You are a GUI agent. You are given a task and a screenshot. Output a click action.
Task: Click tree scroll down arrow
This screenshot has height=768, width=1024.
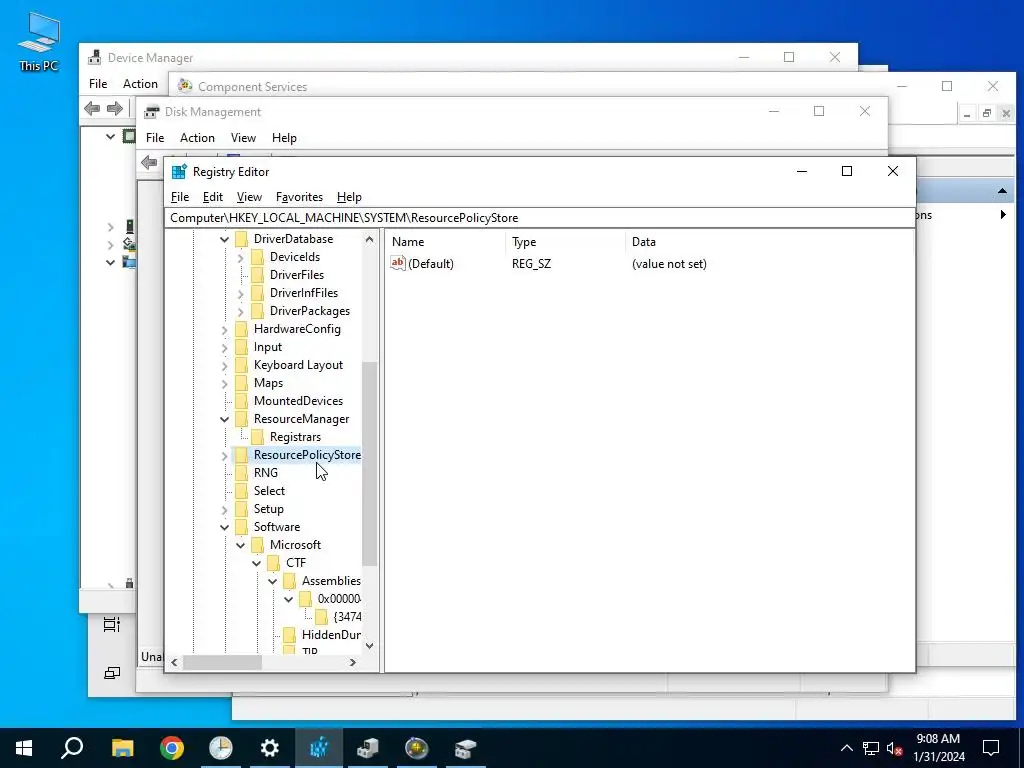(x=370, y=646)
